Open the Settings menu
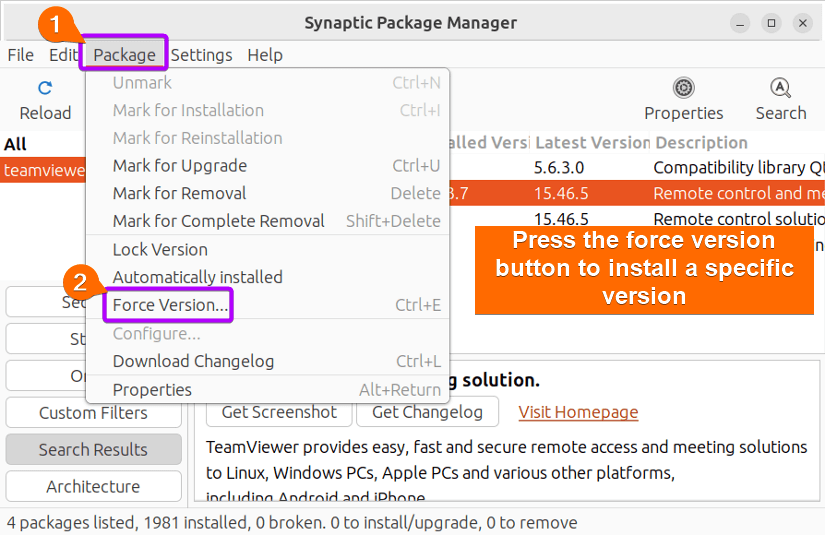This screenshot has height=535, width=825. 202,55
